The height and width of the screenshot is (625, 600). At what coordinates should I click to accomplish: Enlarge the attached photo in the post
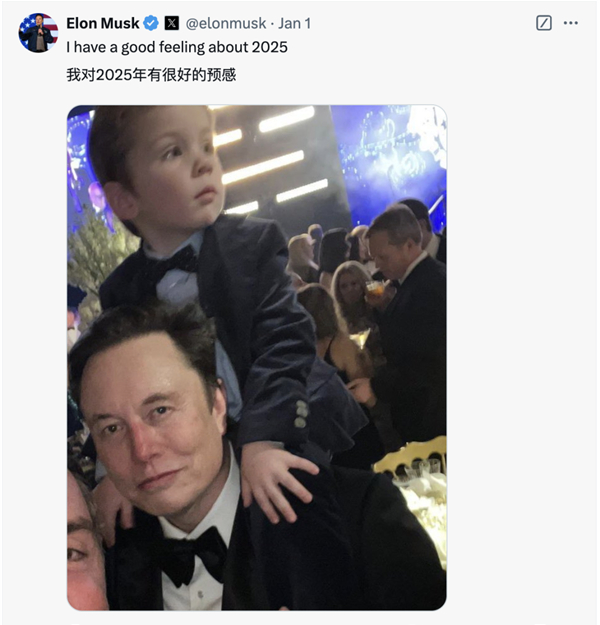tap(257, 357)
